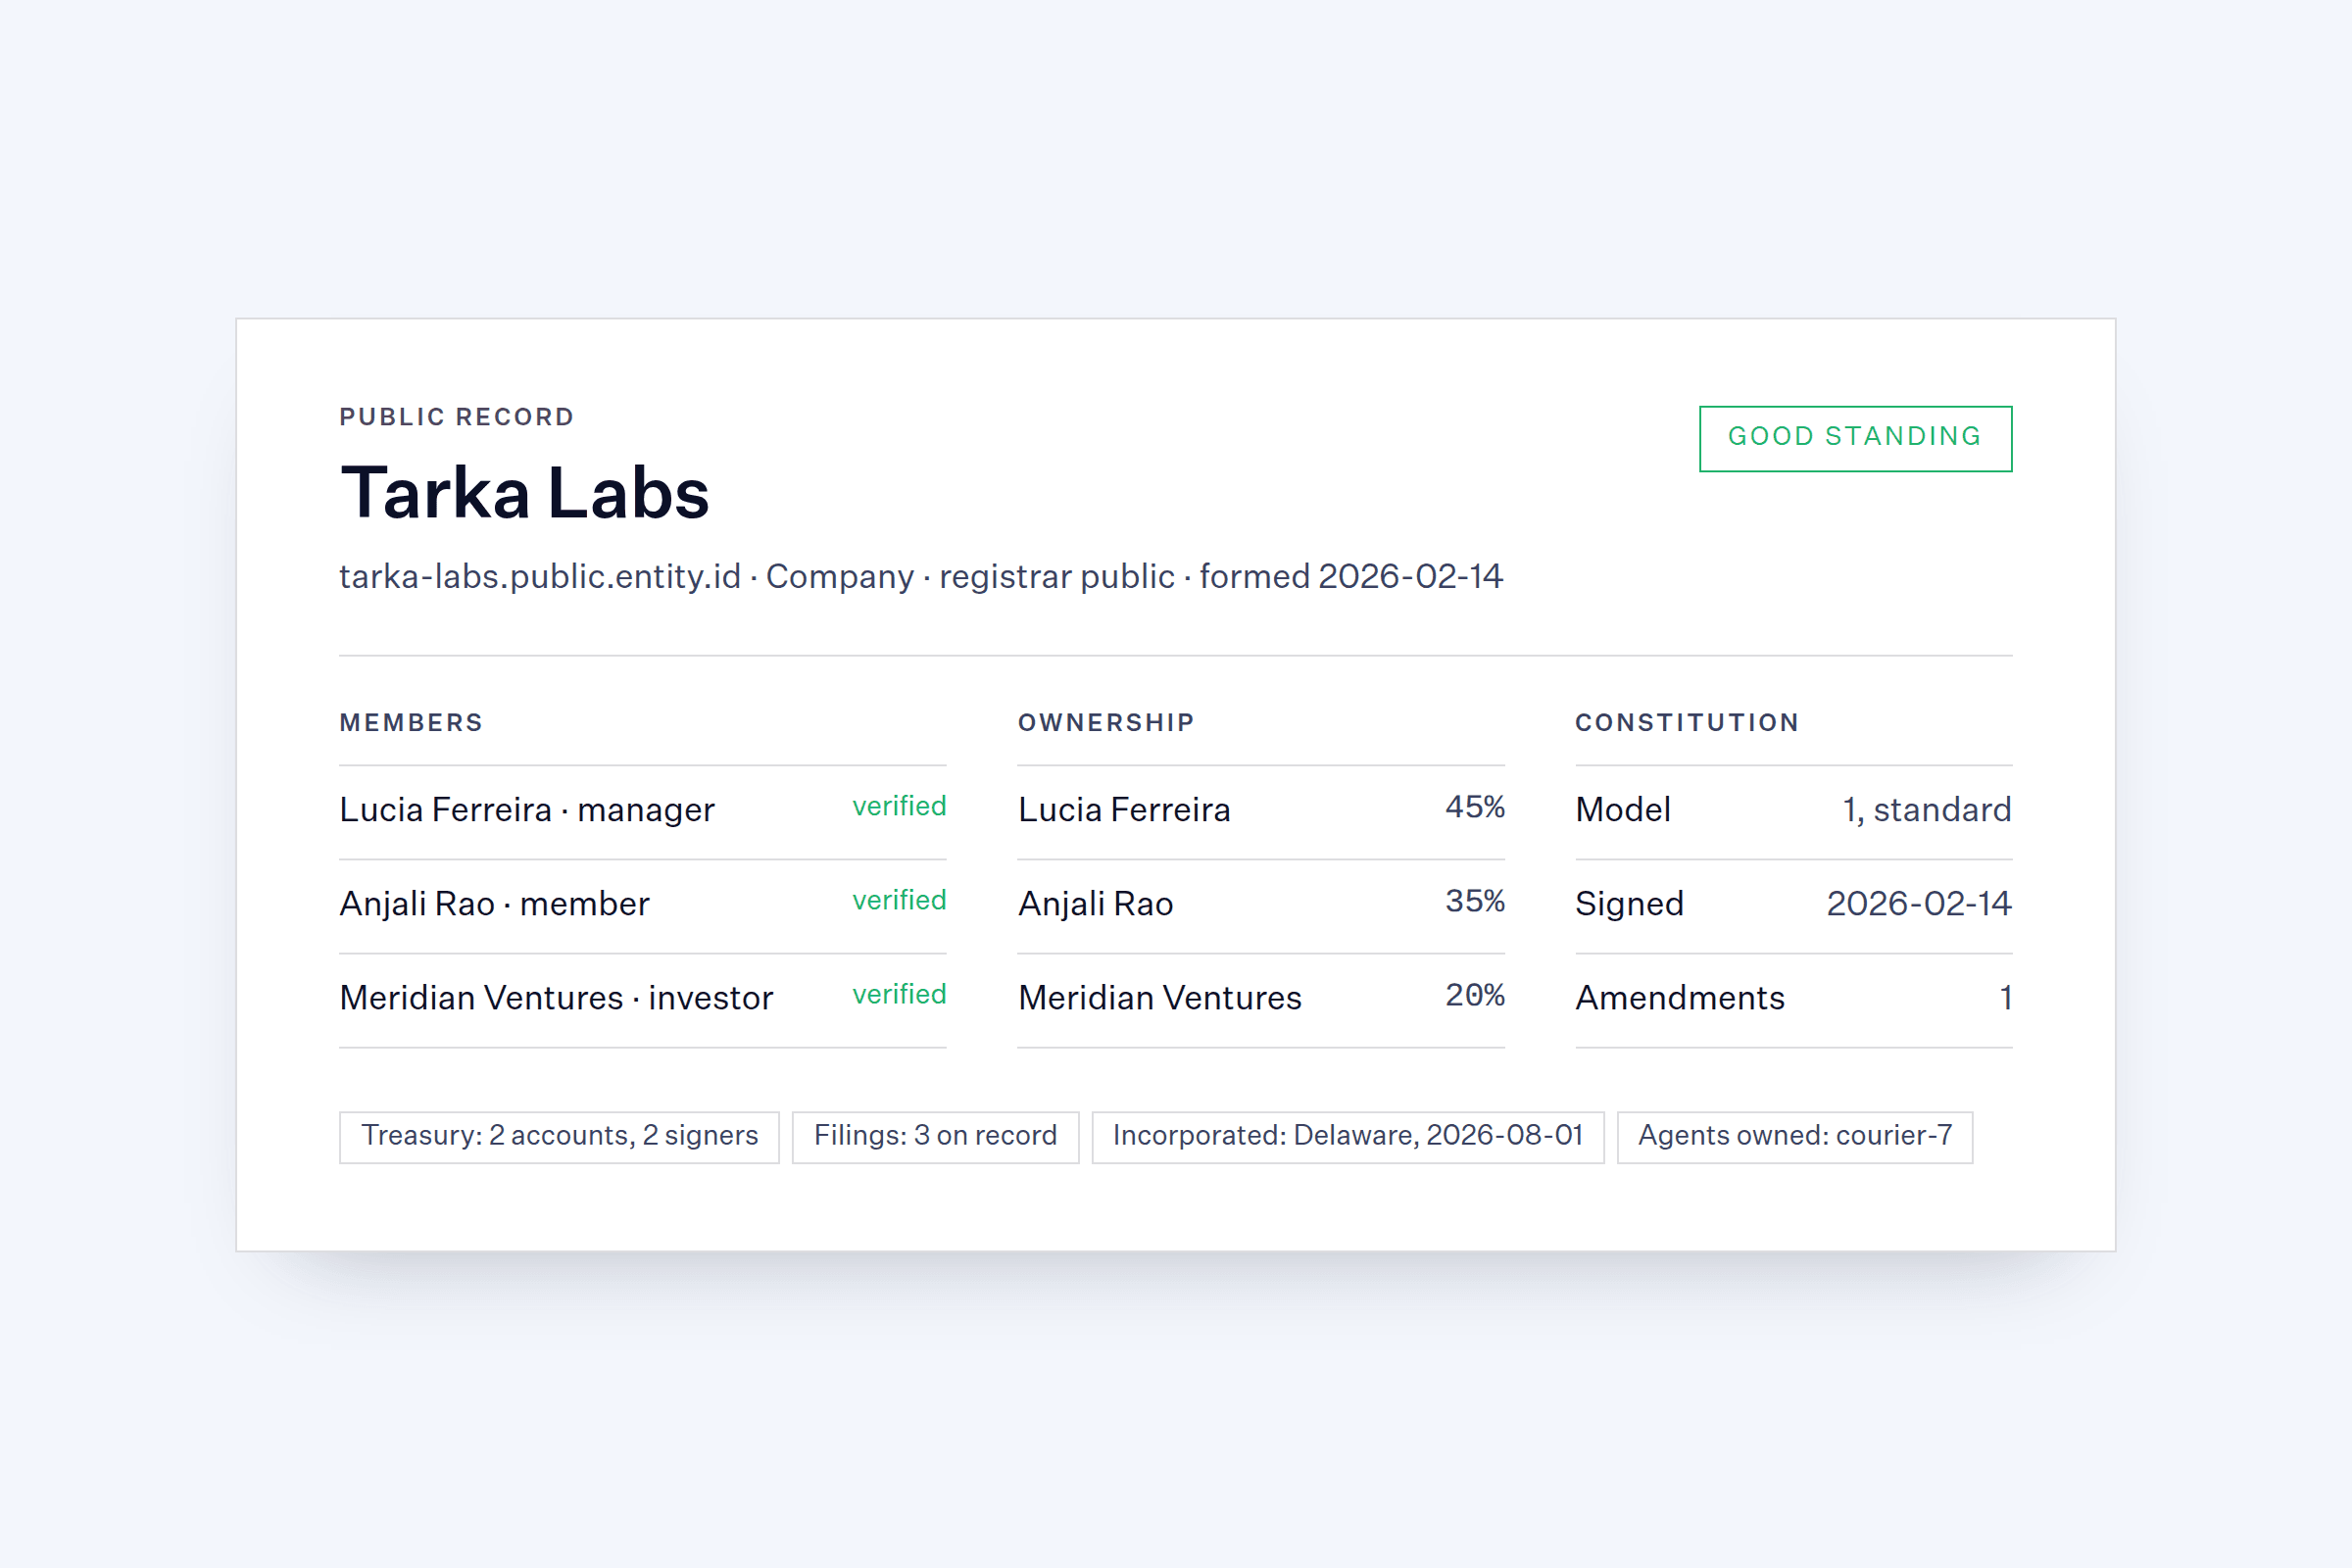Click the MEMBERS section header
Viewport: 2352px width, 1568px height.
(x=411, y=722)
